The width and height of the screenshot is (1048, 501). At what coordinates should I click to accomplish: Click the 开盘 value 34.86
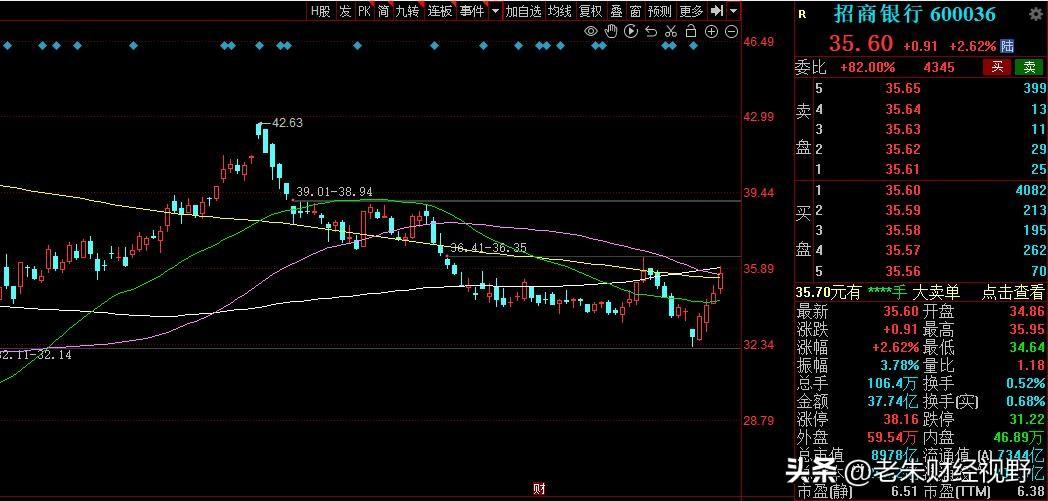coord(1029,311)
